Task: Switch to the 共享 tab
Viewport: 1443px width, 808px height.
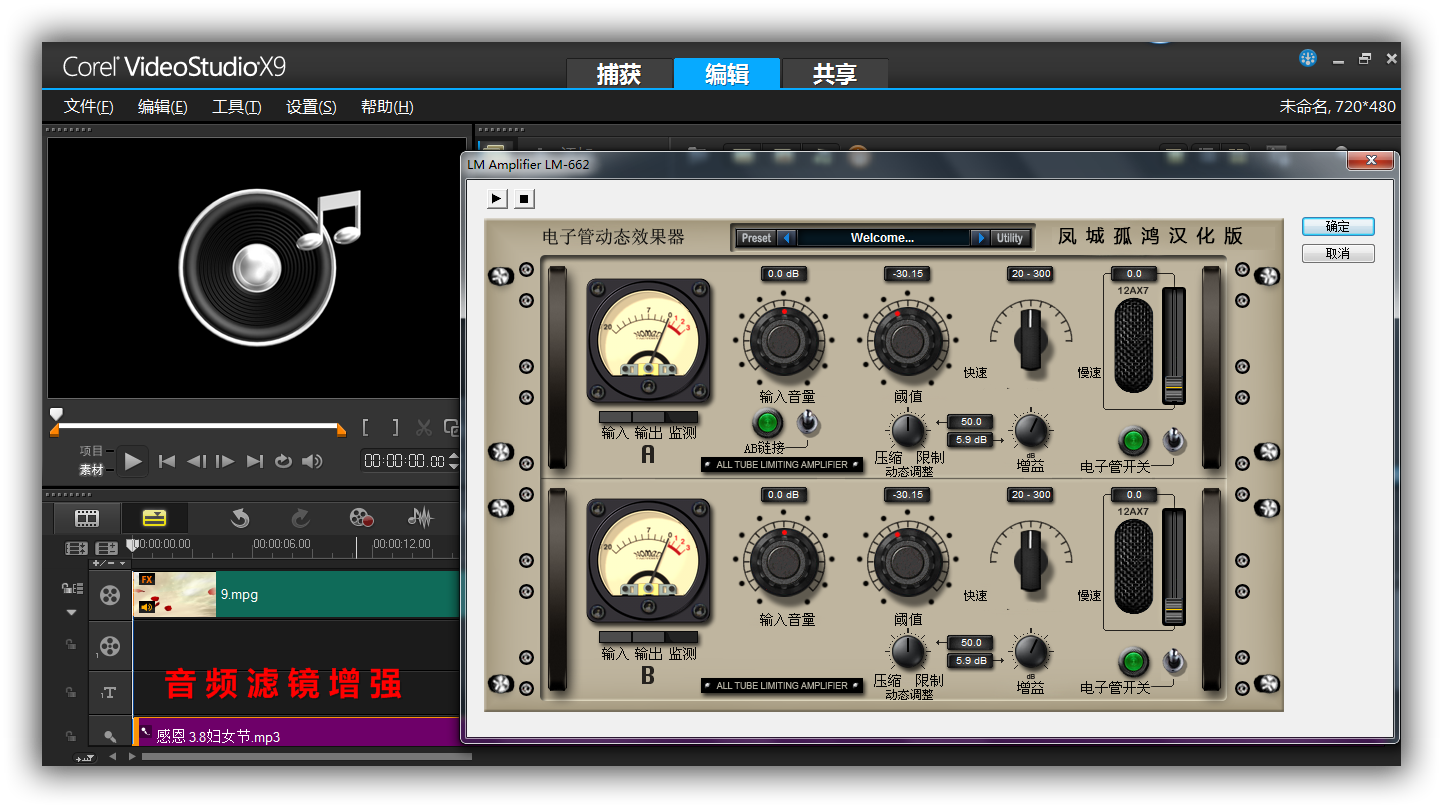Action: point(834,74)
